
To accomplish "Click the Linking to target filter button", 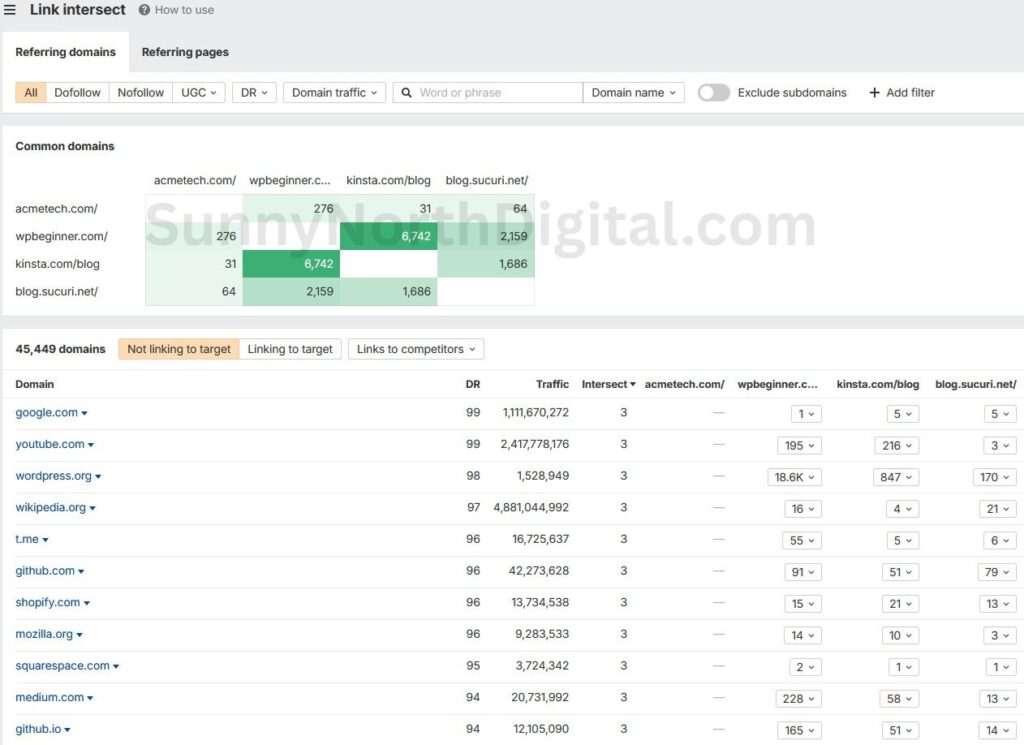I will 290,349.
